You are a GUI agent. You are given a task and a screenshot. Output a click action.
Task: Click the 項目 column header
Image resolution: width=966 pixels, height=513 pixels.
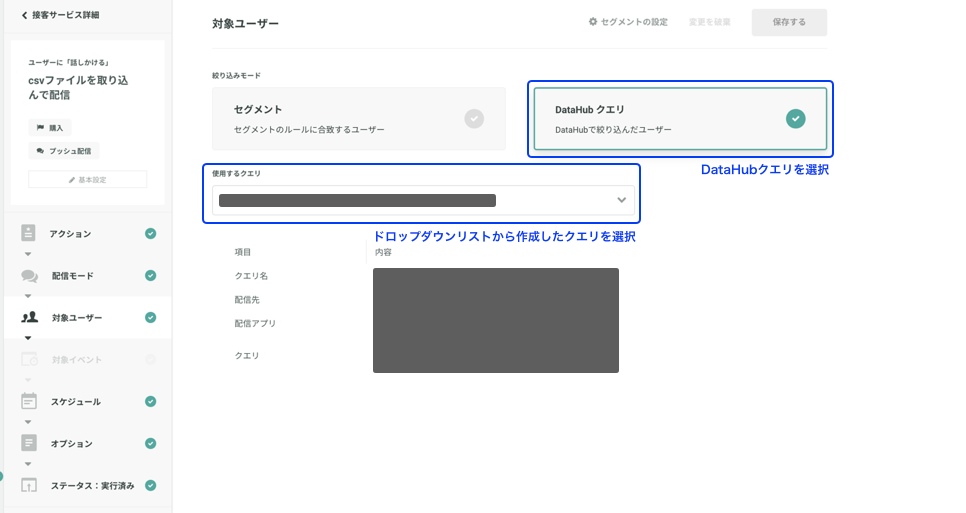[243, 252]
